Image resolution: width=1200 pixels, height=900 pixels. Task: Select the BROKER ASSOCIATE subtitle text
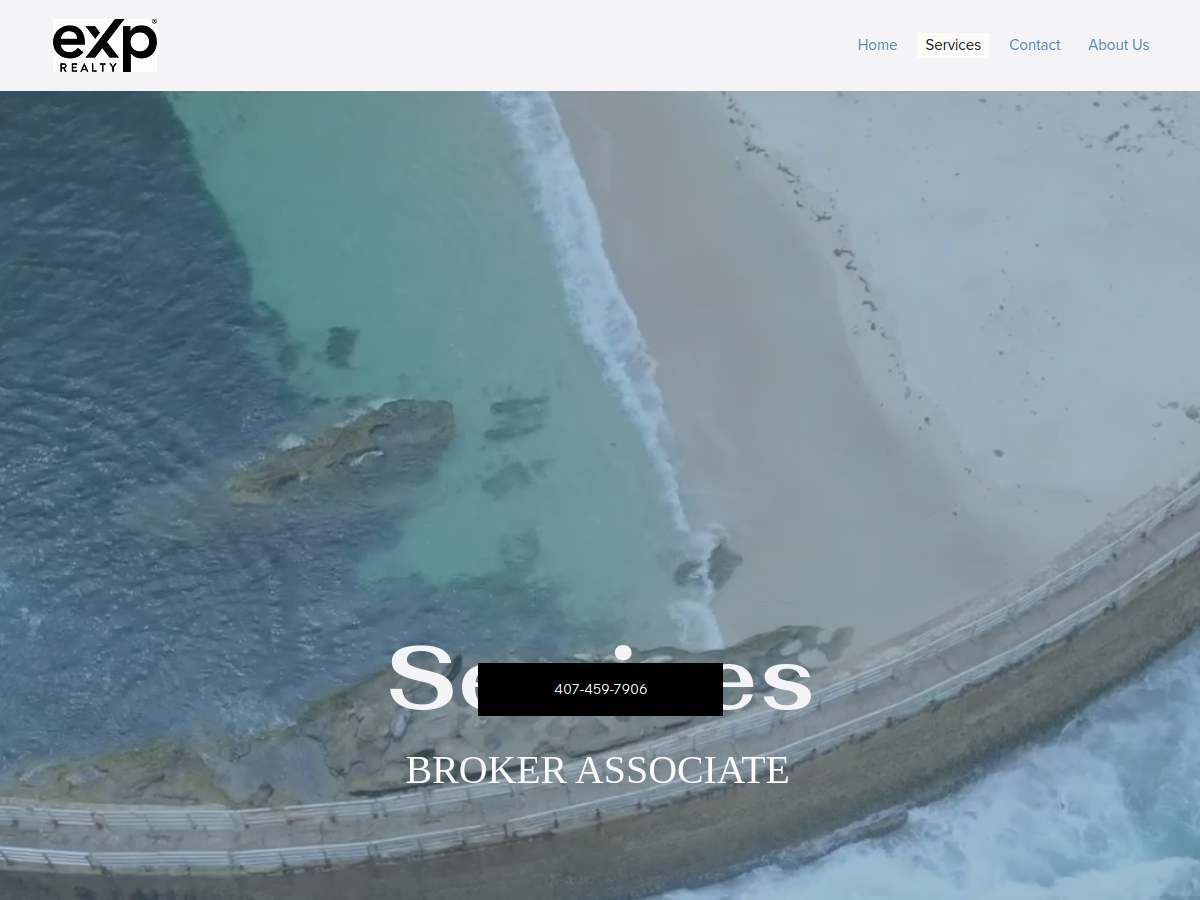click(598, 770)
